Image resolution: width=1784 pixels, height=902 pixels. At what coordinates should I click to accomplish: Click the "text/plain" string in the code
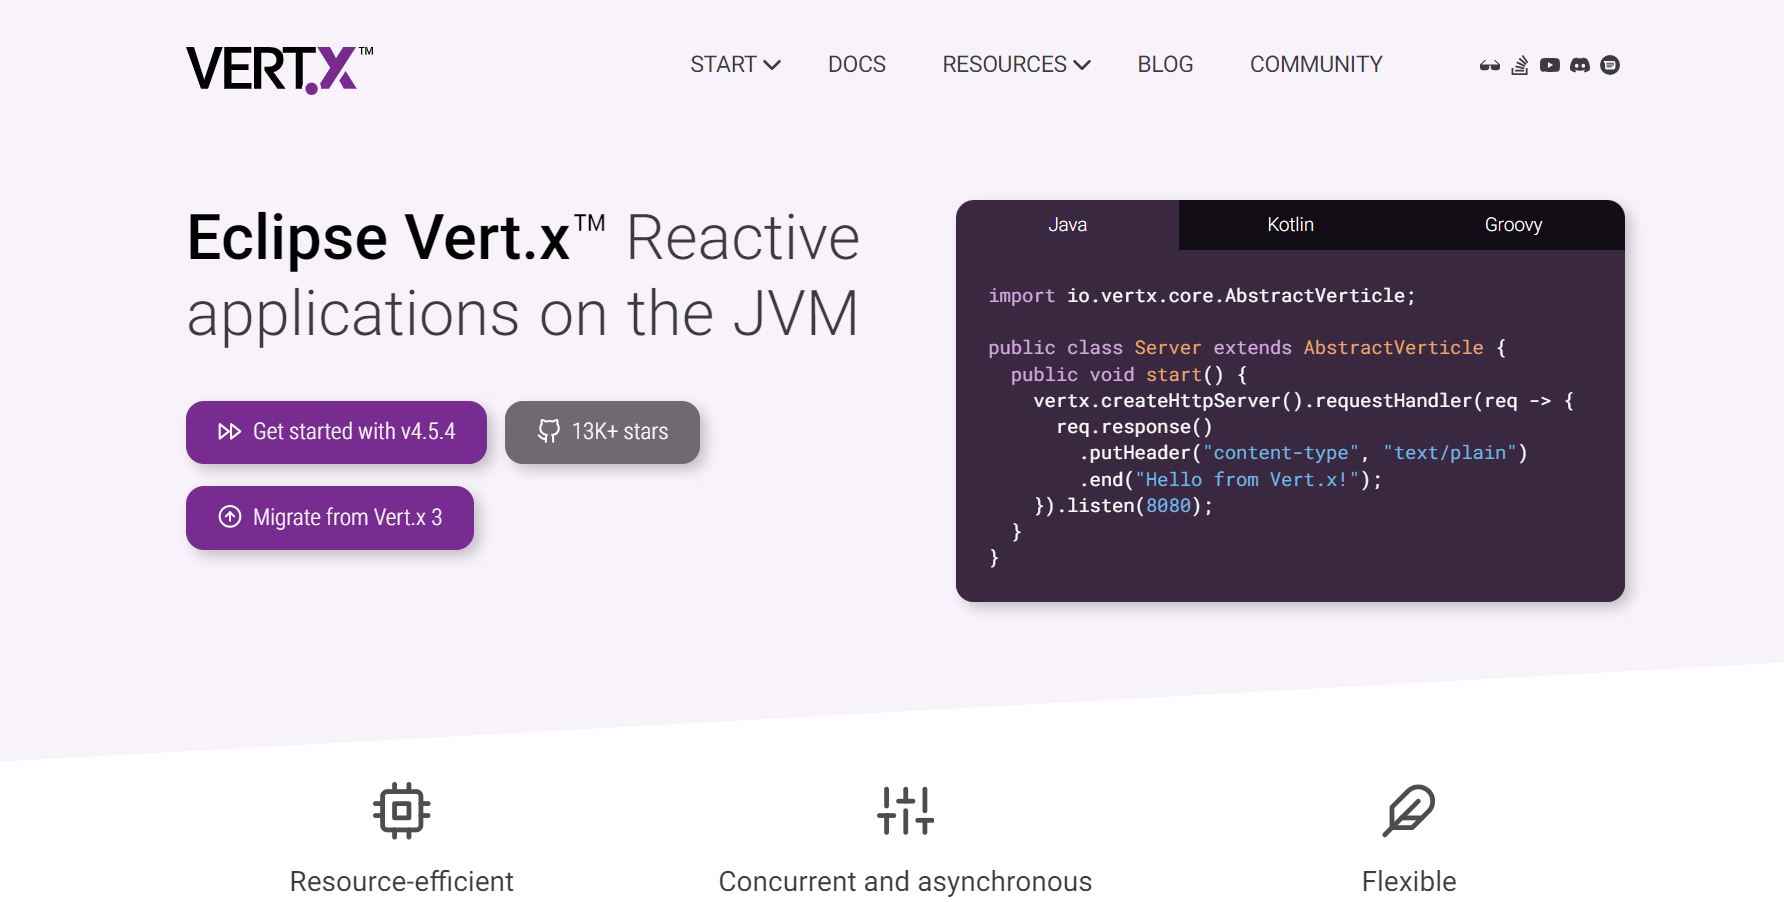[x=1450, y=453]
